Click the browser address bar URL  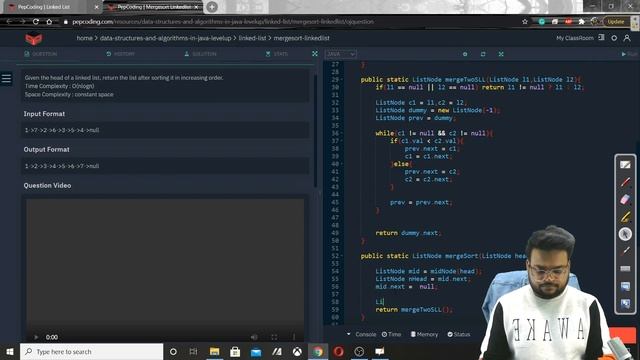click(223, 22)
